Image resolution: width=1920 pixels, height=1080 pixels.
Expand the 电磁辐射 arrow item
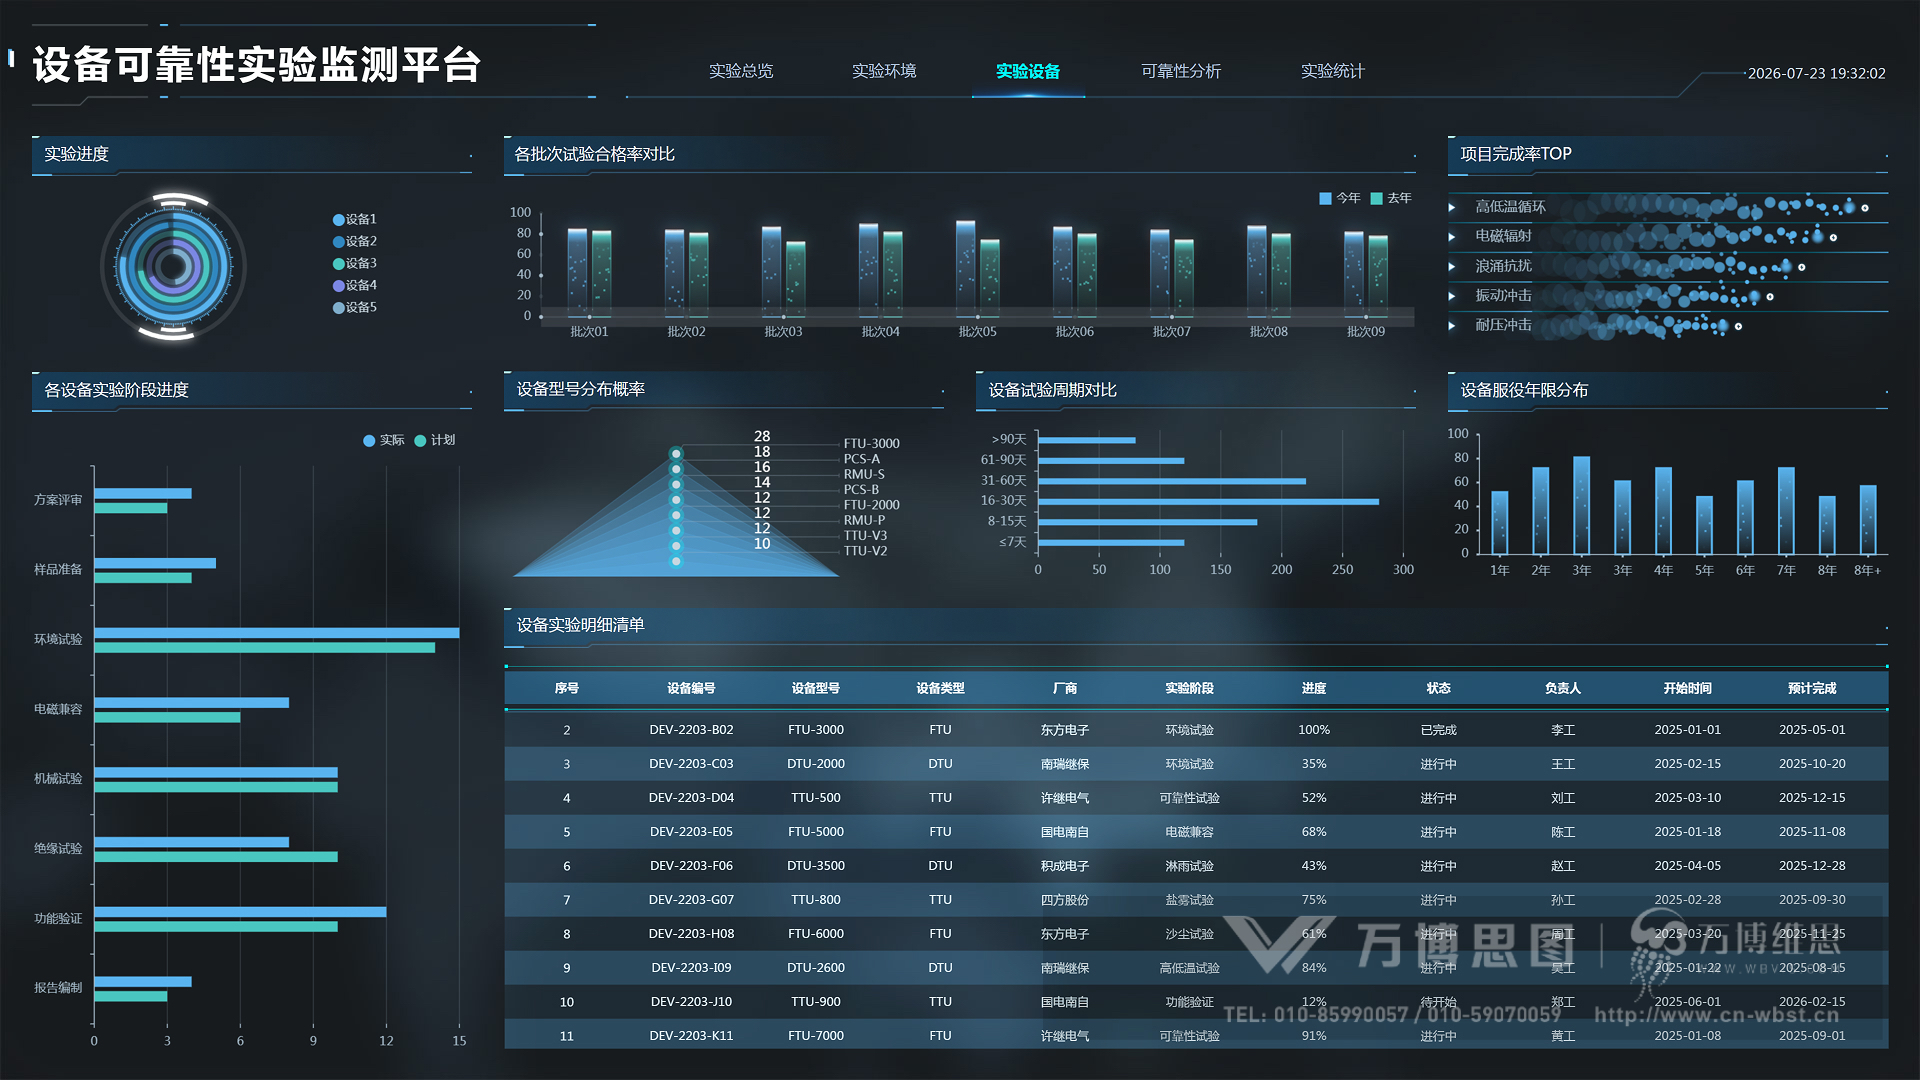(1452, 236)
